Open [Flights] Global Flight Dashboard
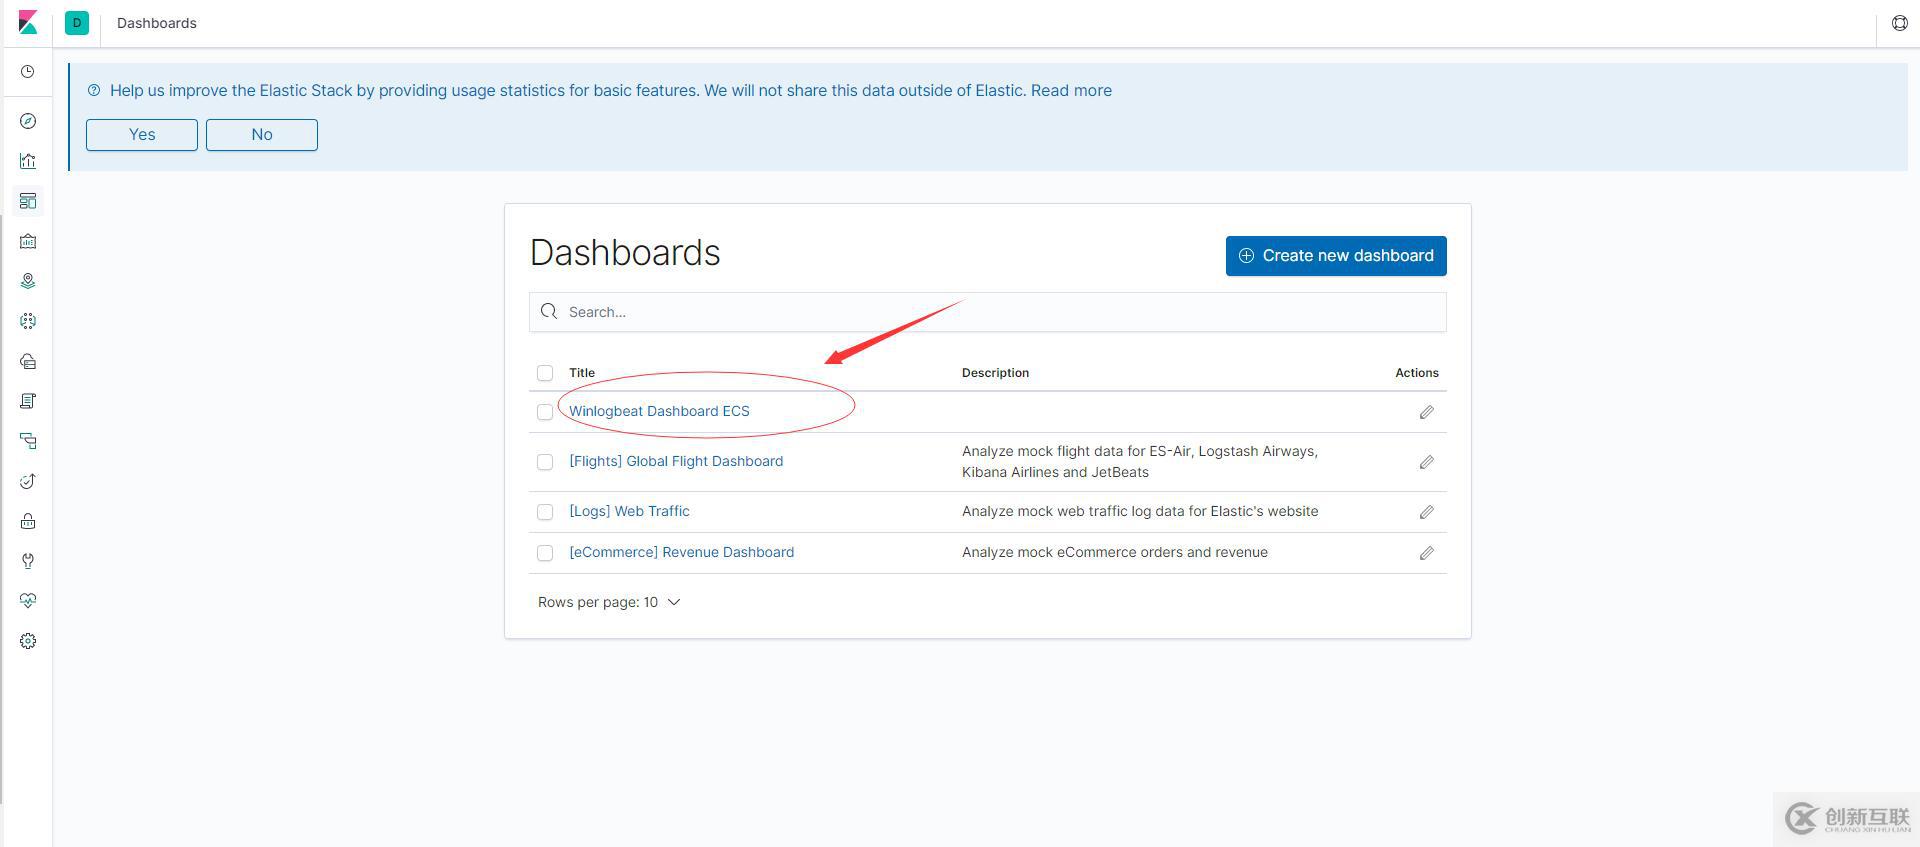1920x847 pixels. 676,461
